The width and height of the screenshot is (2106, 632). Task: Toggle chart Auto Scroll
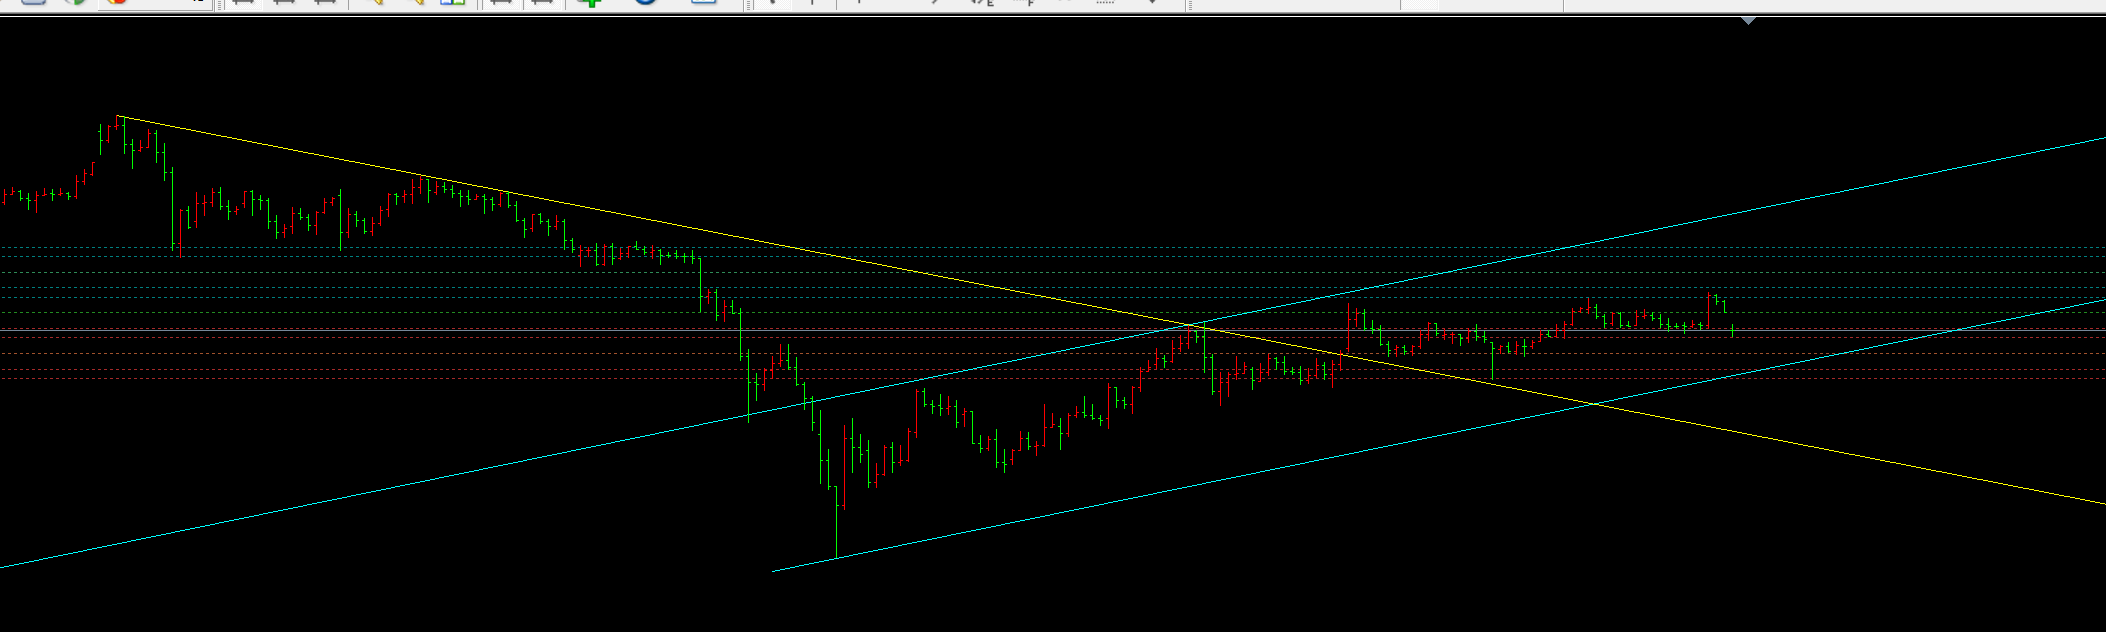pos(500,2)
